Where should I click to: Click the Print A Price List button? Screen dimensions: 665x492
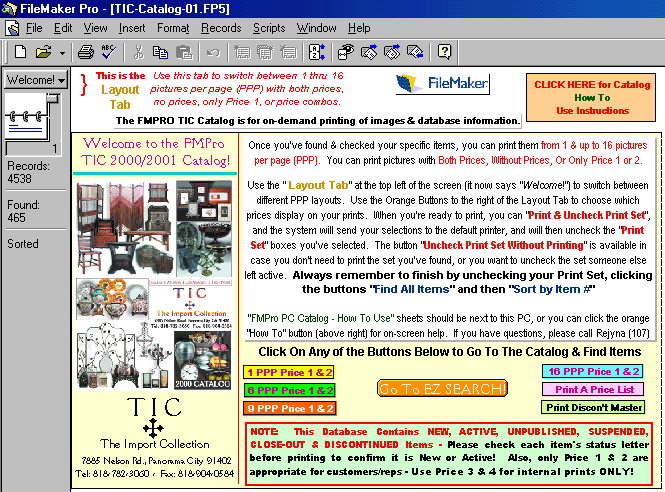(593, 389)
